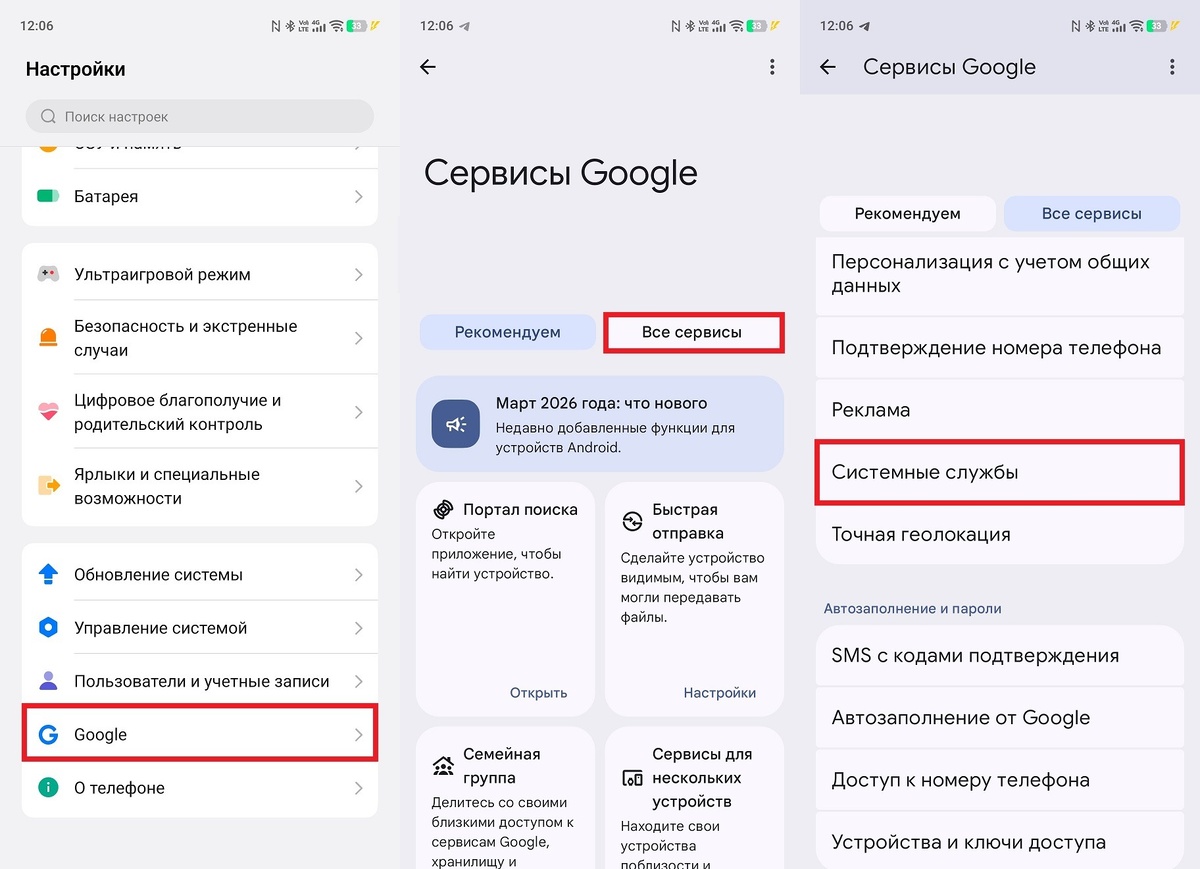
Task: Open overflow menu on middle Google services screen
Action: coord(772,67)
